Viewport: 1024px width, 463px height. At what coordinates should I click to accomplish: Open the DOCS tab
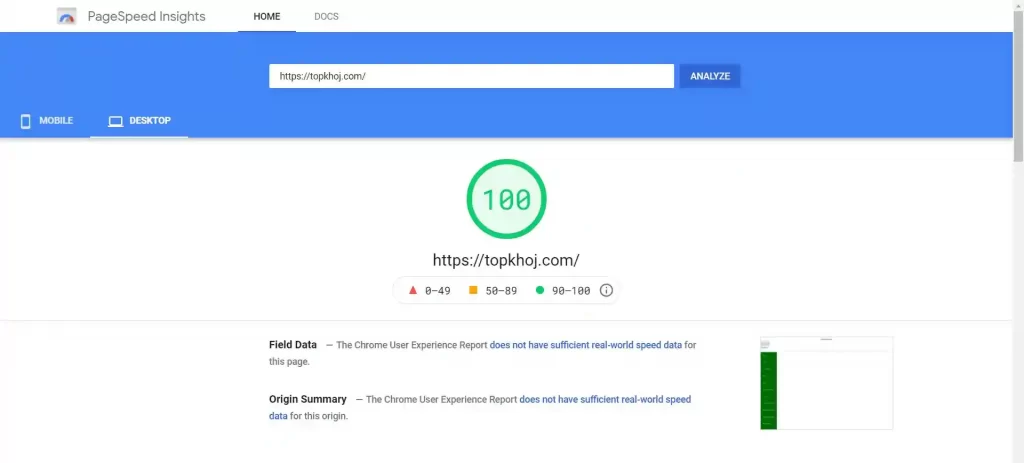tap(327, 16)
